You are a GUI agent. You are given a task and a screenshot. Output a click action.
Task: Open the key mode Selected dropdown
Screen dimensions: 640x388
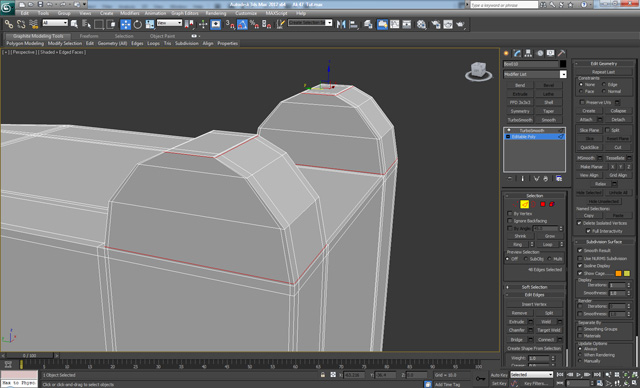pos(531,375)
